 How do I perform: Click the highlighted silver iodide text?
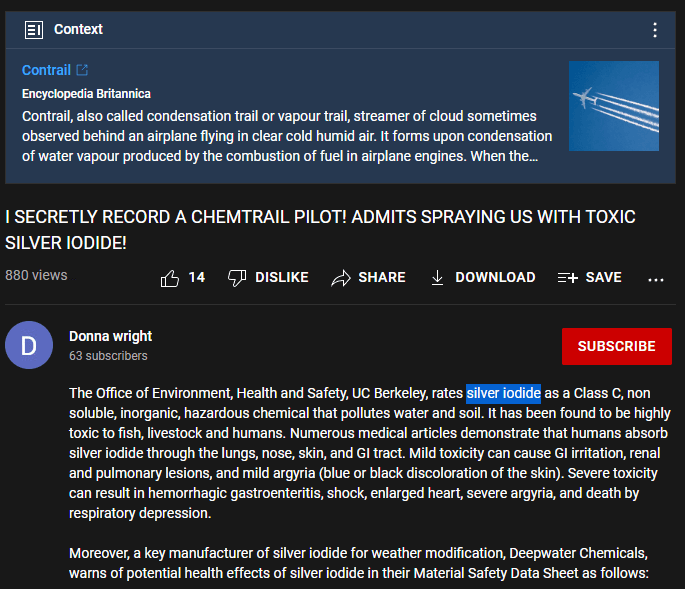(503, 393)
